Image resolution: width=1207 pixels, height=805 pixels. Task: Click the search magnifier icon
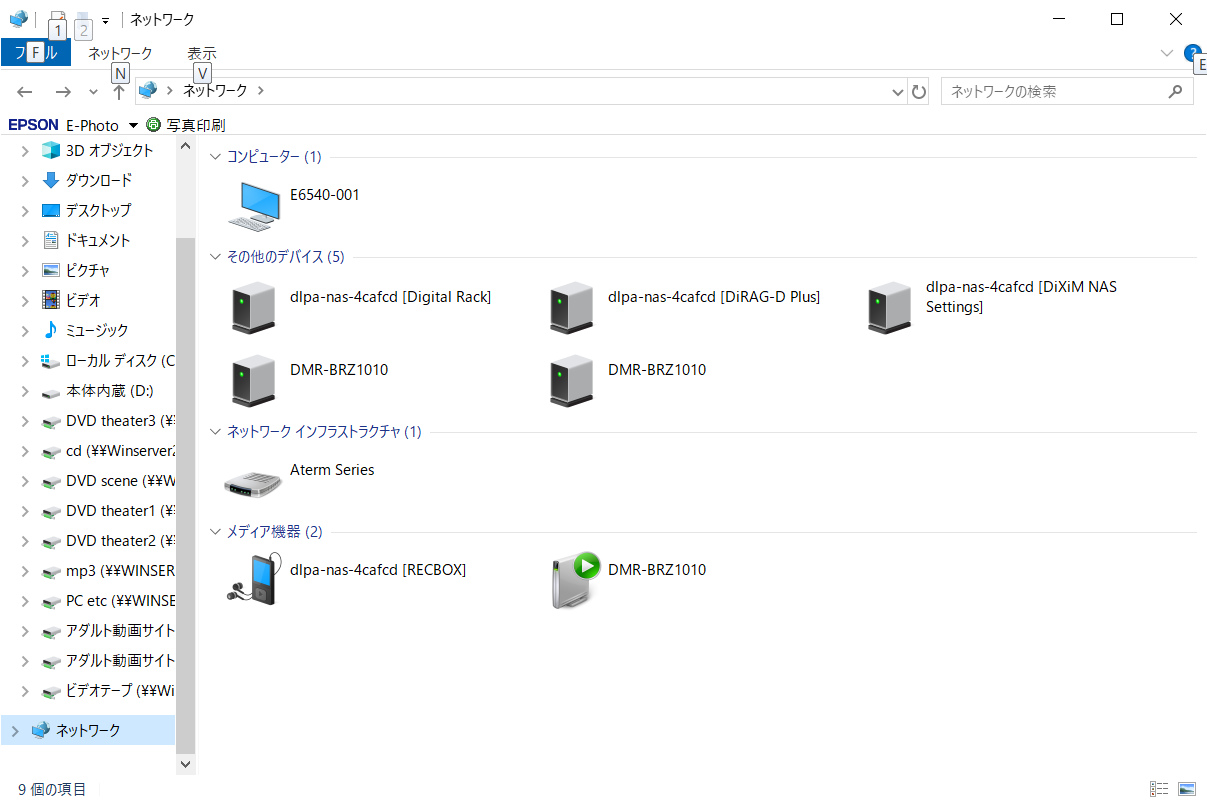(1176, 91)
